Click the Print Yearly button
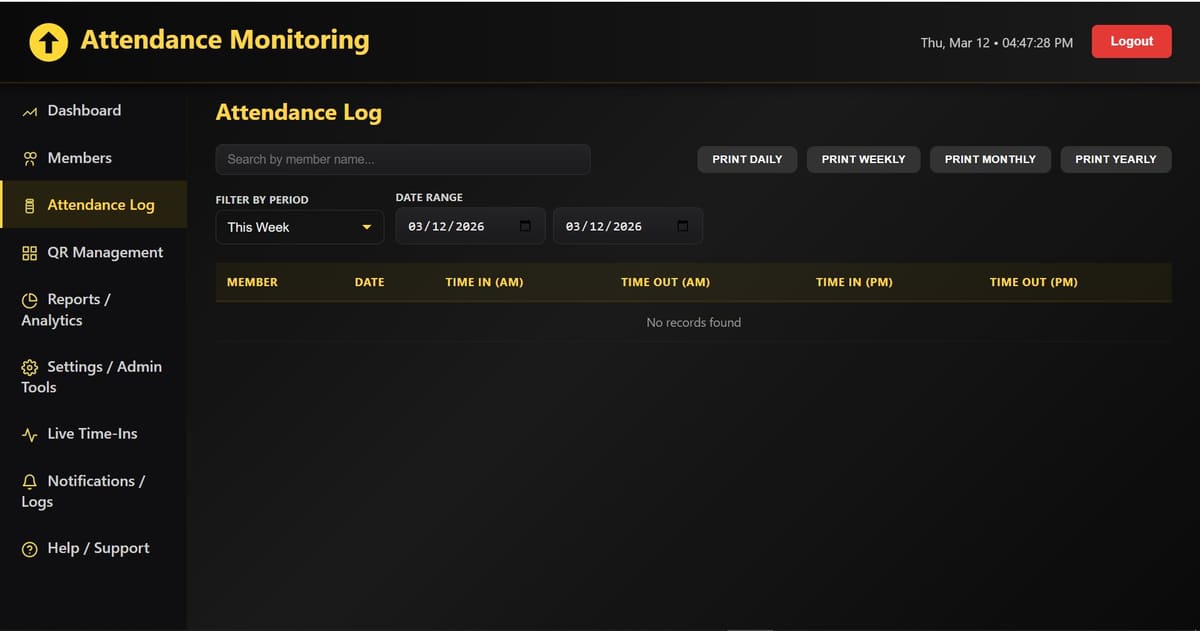The image size is (1200, 631). pos(1115,159)
